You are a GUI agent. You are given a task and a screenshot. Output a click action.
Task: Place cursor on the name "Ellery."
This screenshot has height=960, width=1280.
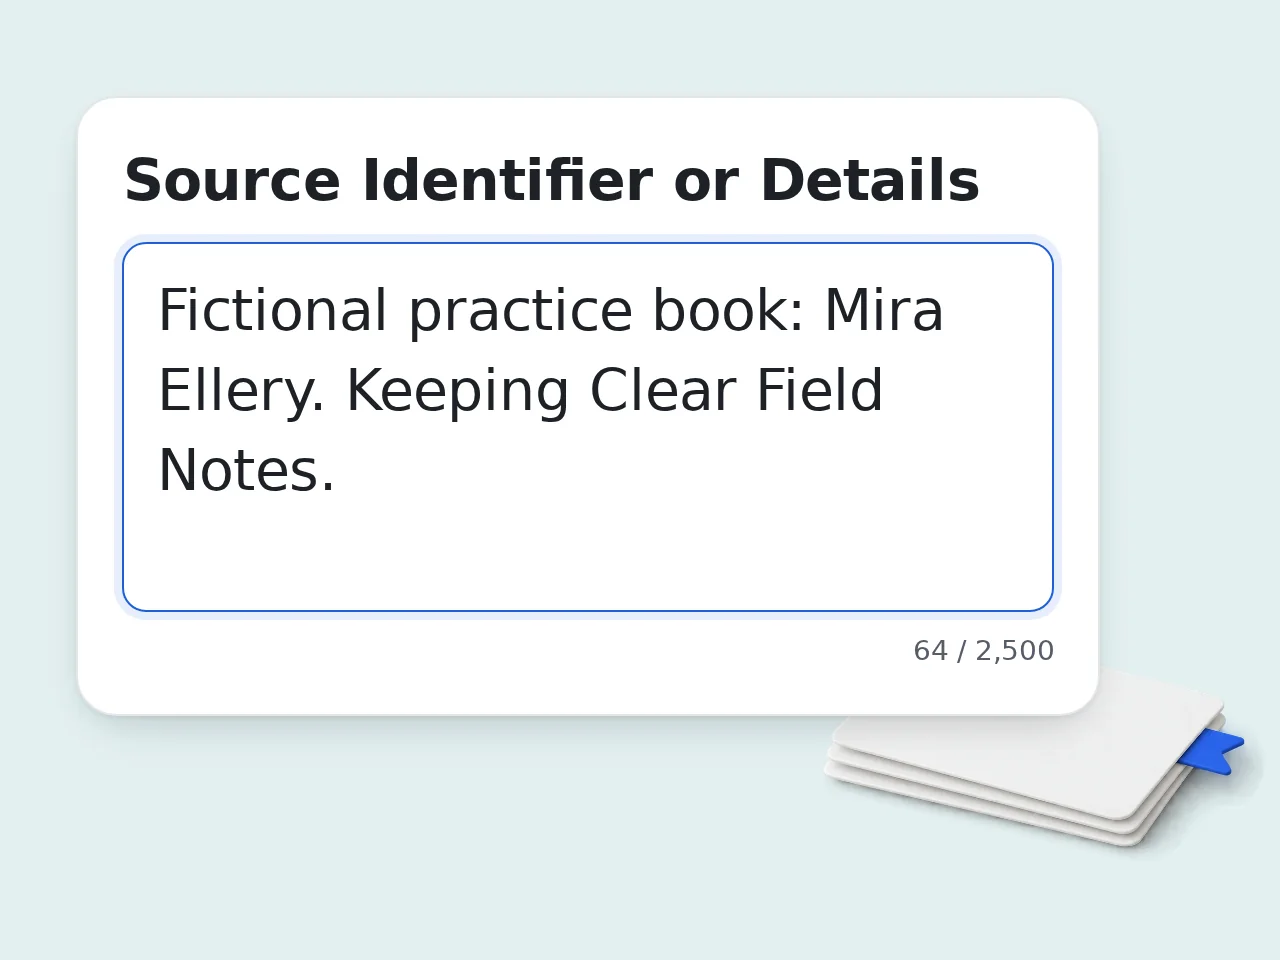pos(242,391)
